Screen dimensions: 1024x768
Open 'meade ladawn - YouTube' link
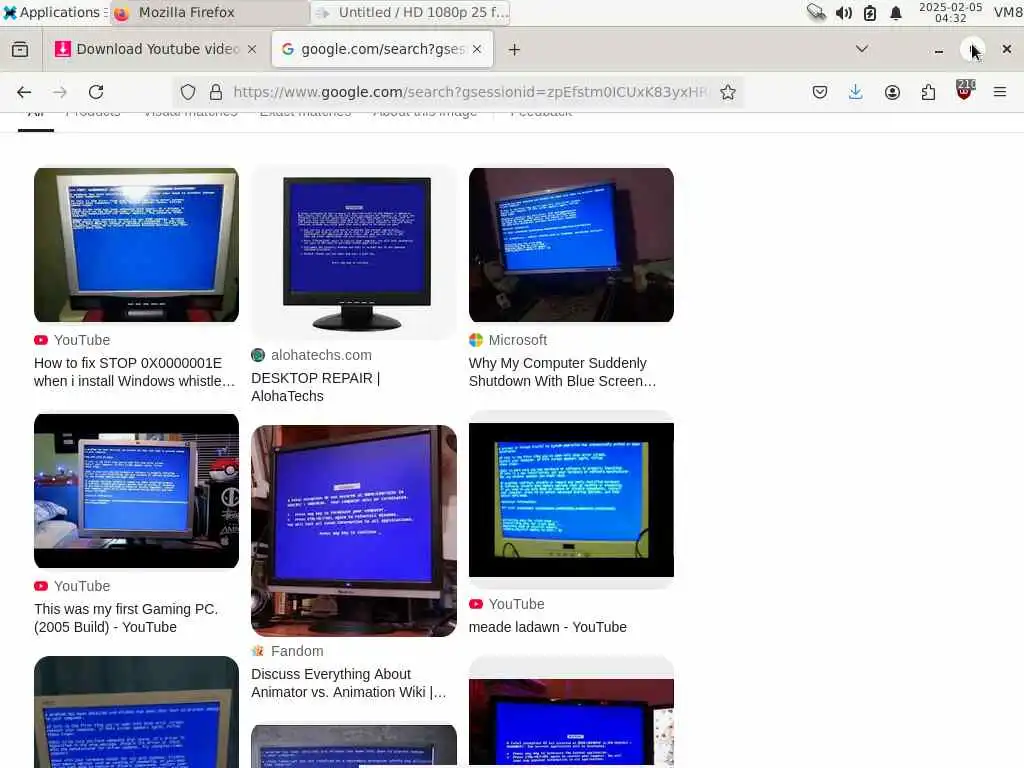(x=548, y=627)
